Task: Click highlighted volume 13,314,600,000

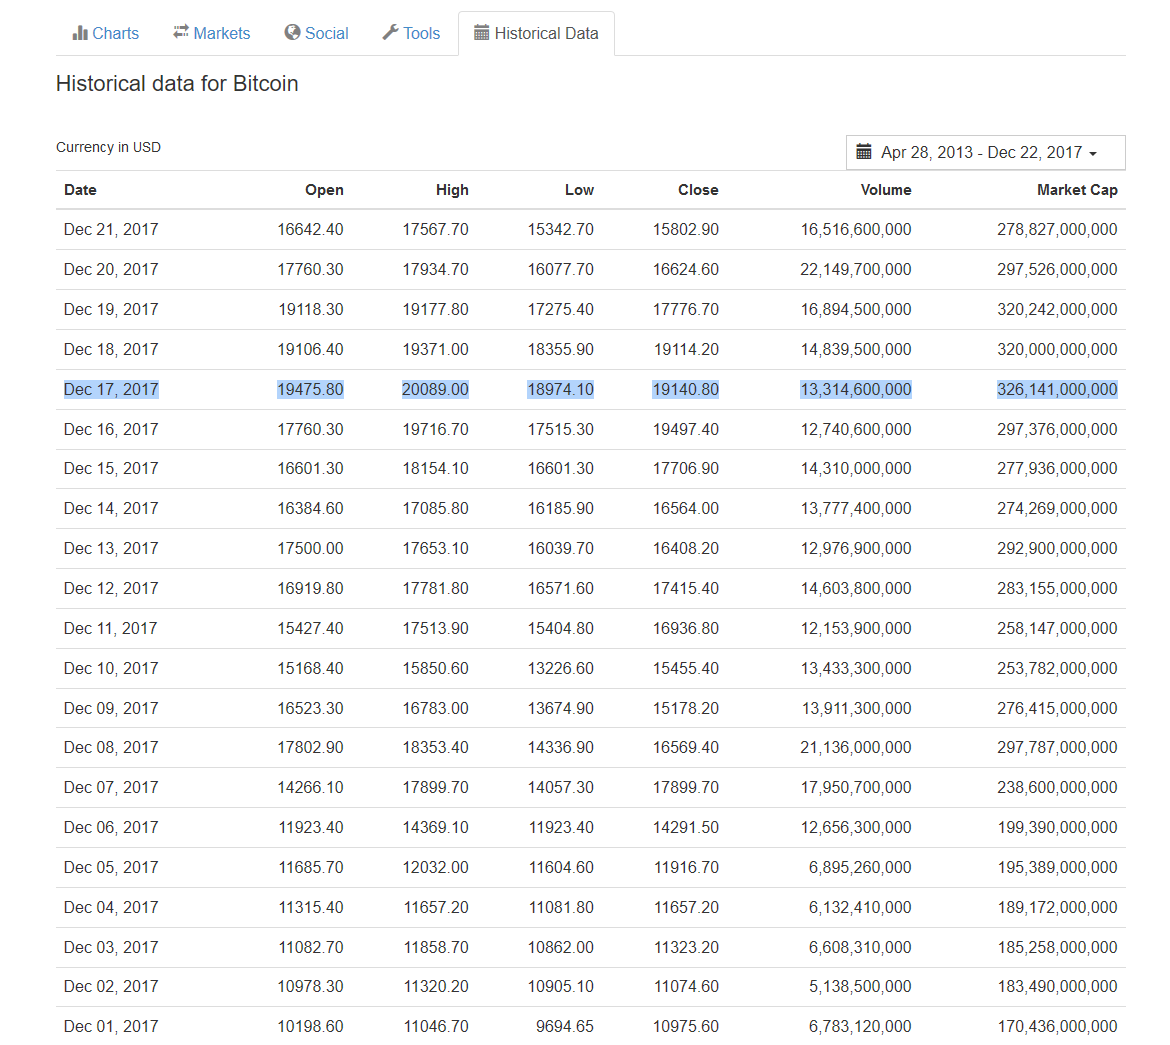Action: [856, 390]
